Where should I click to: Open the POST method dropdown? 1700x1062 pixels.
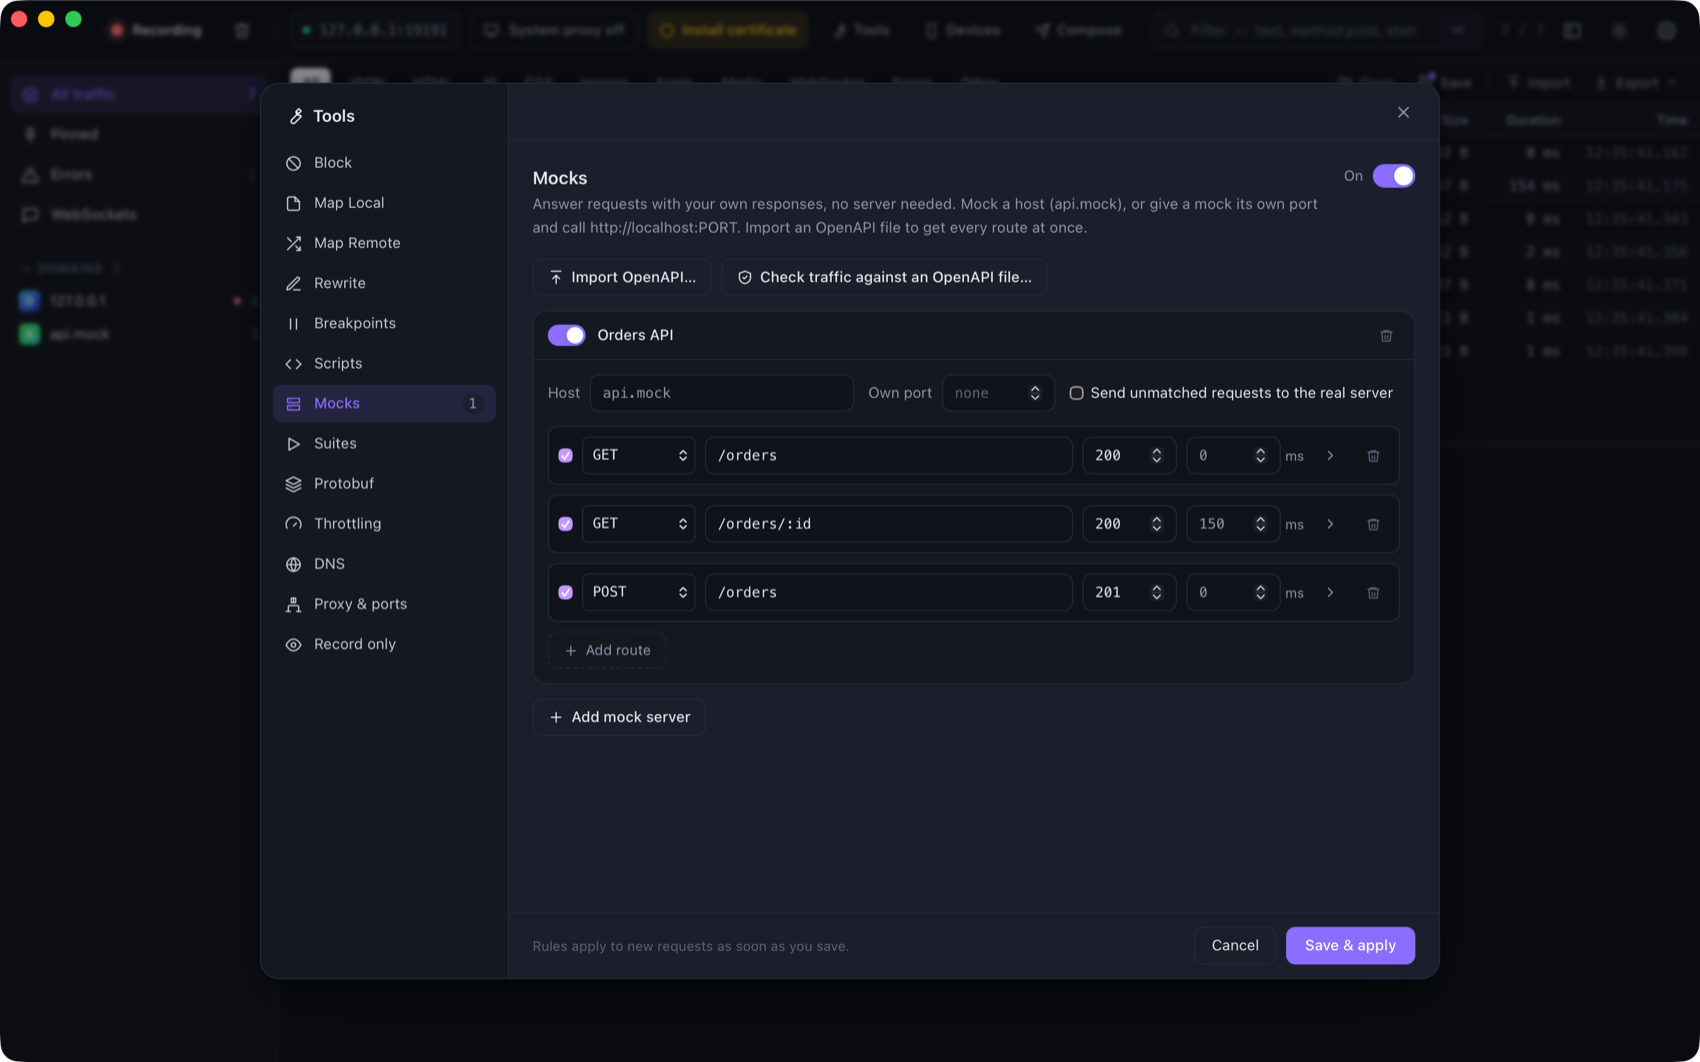(x=638, y=592)
